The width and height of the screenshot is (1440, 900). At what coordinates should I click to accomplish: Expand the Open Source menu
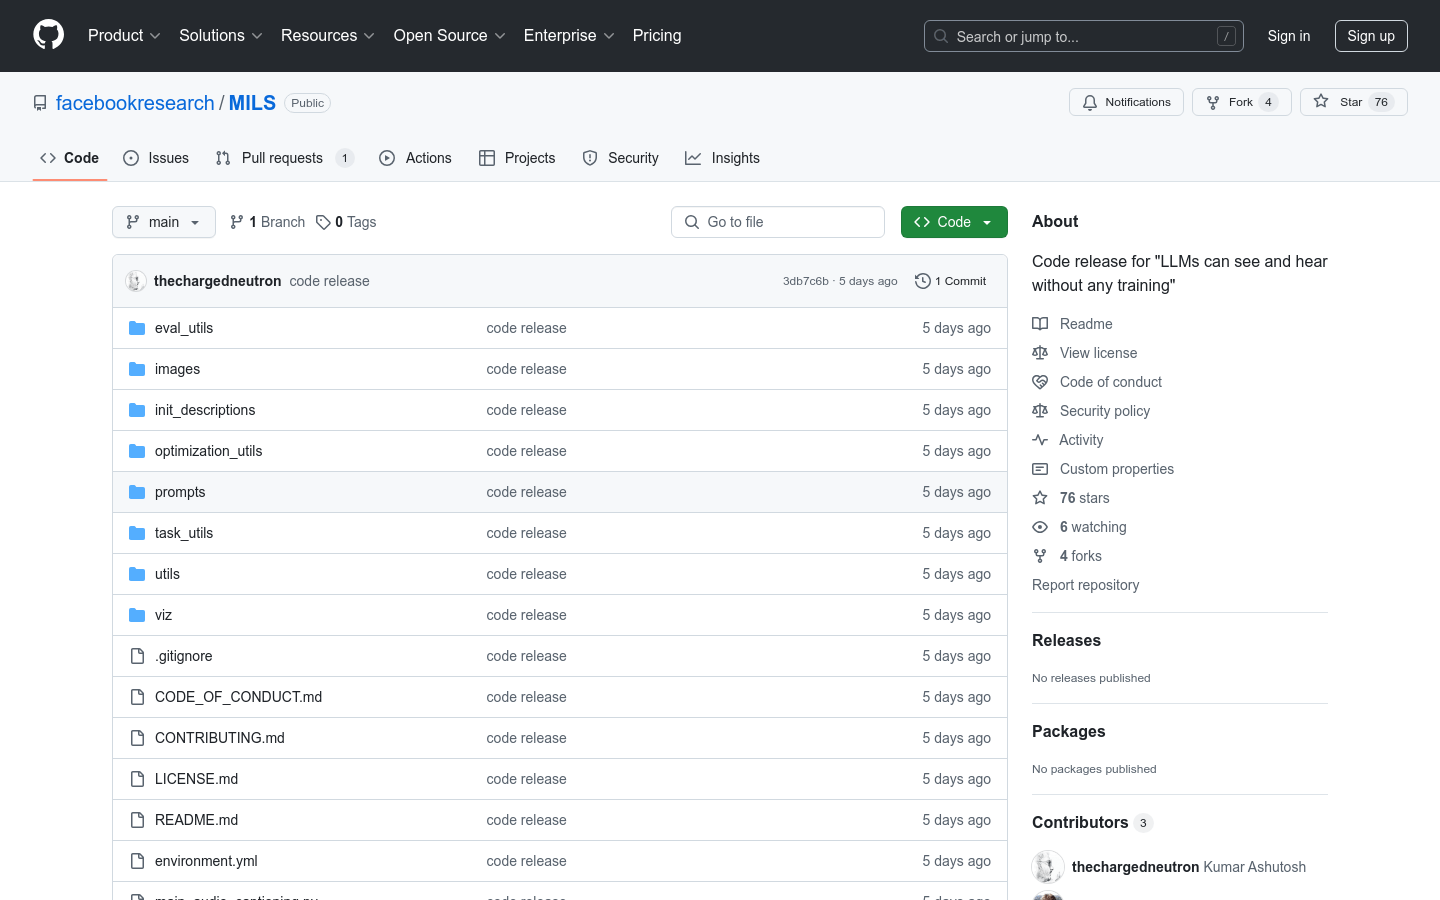[x=450, y=36]
